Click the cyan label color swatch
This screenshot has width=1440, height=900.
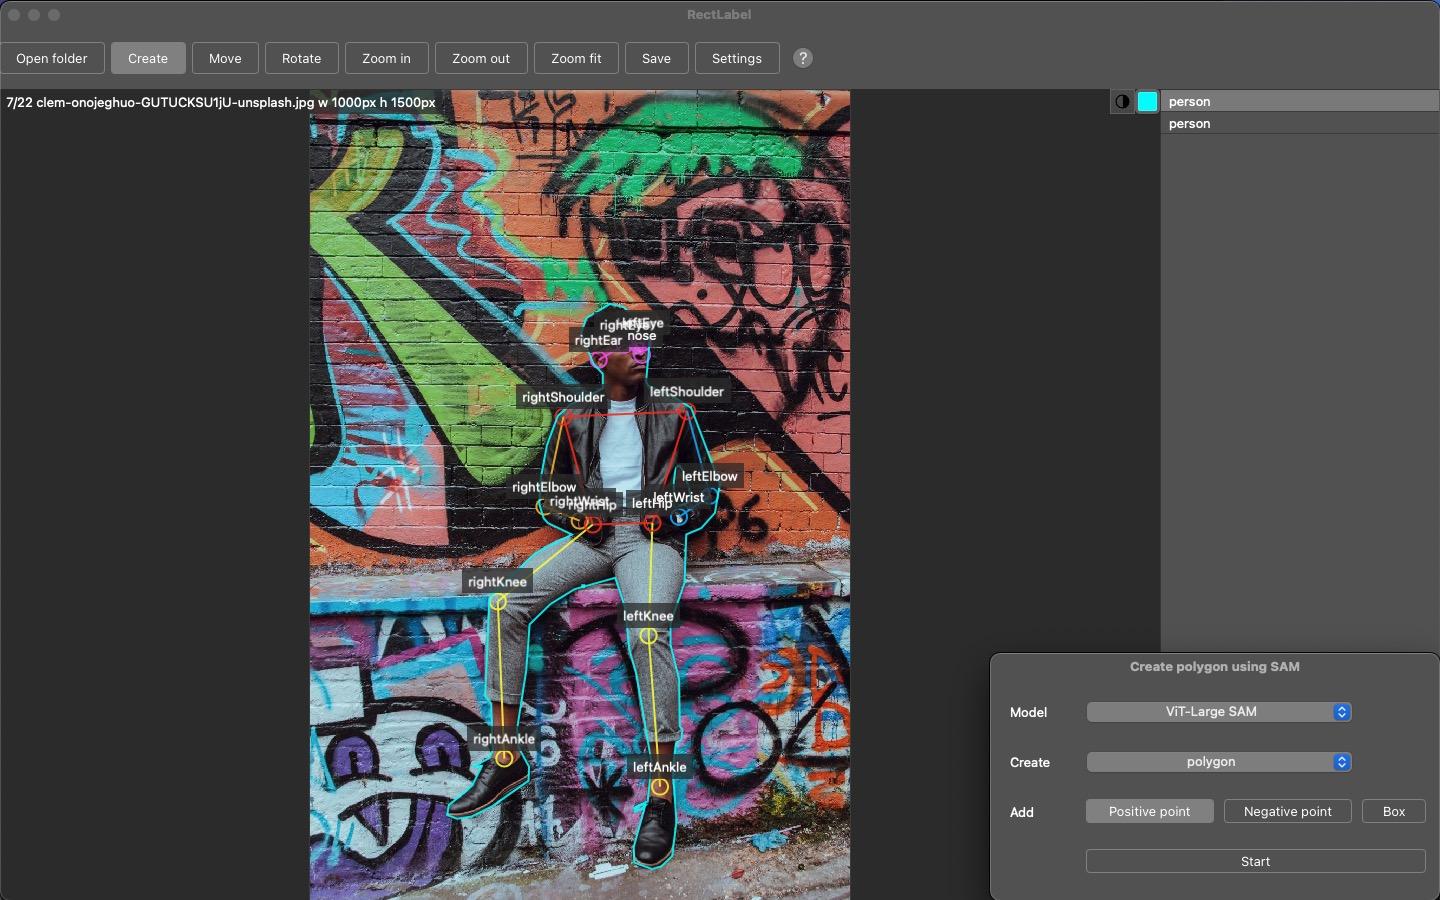pos(1147,101)
